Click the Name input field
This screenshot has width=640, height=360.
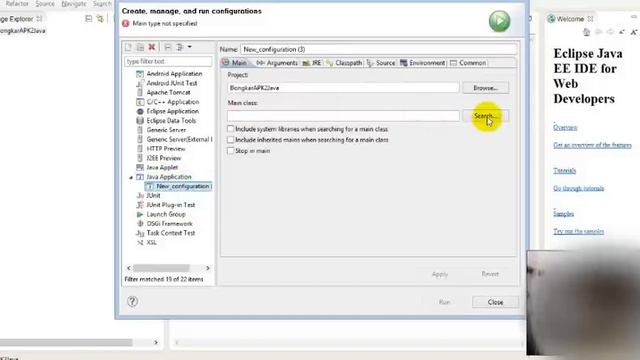pyautogui.click(x=378, y=49)
